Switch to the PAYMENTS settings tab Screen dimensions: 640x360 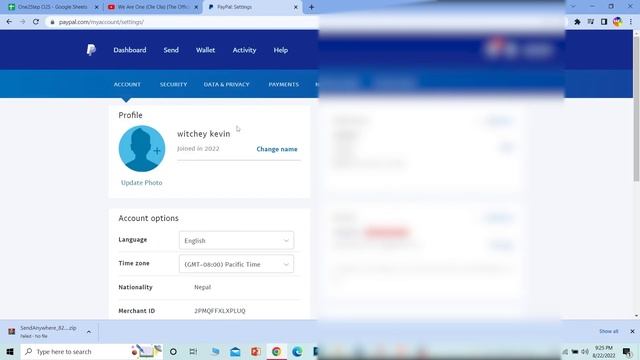(x=284, y=84)
